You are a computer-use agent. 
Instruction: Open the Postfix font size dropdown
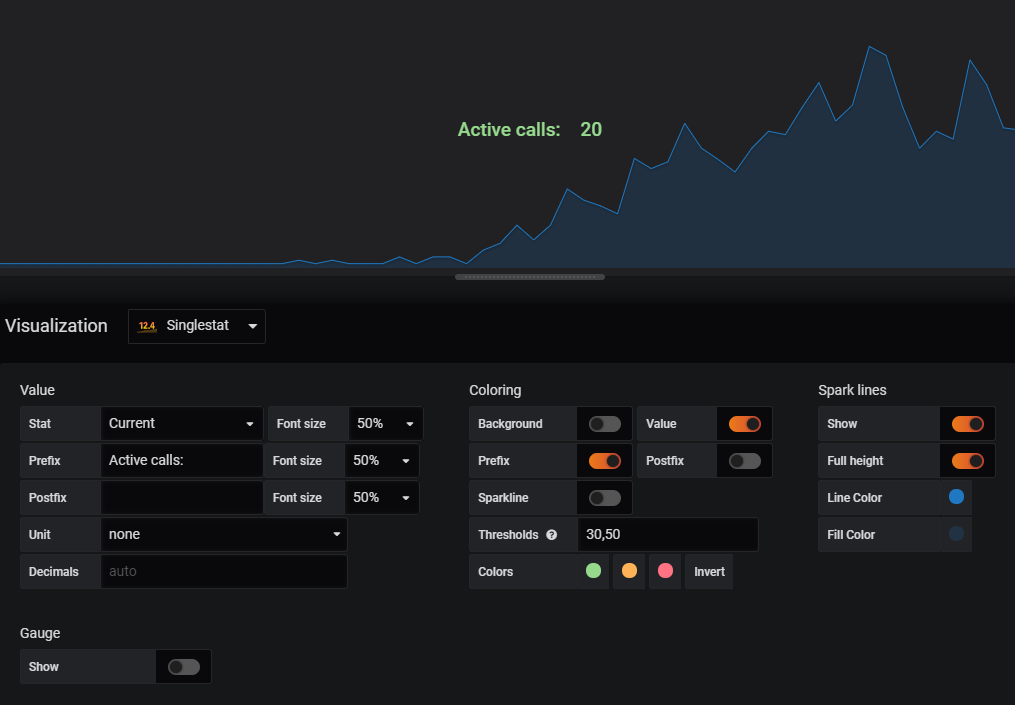(x=385, y=497)
